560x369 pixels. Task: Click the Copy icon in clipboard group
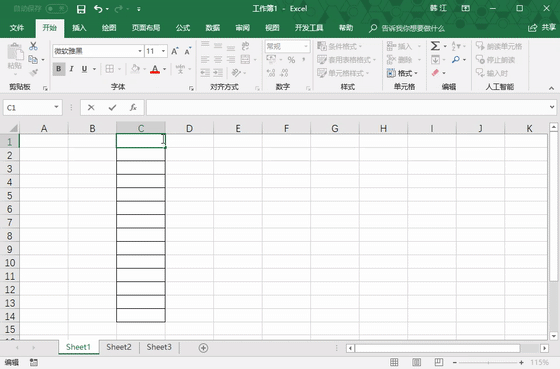(x=33, y=59)
